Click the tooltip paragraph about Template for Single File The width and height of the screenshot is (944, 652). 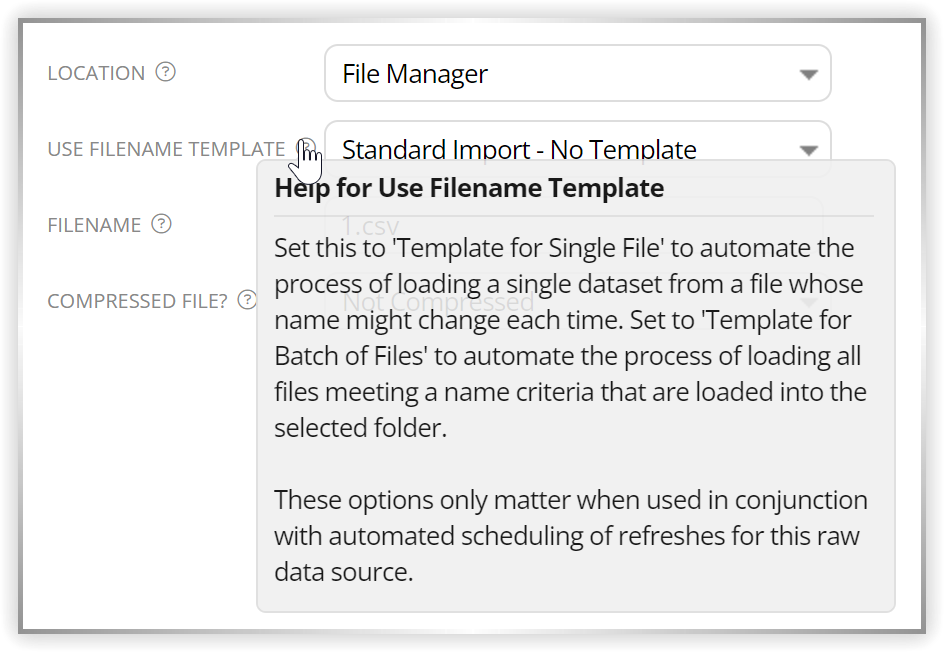(x=571, y=338)
